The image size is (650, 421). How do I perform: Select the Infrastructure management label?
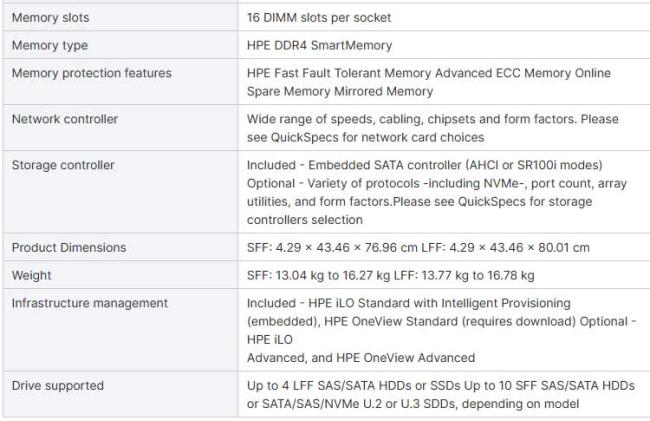(89, 303)
